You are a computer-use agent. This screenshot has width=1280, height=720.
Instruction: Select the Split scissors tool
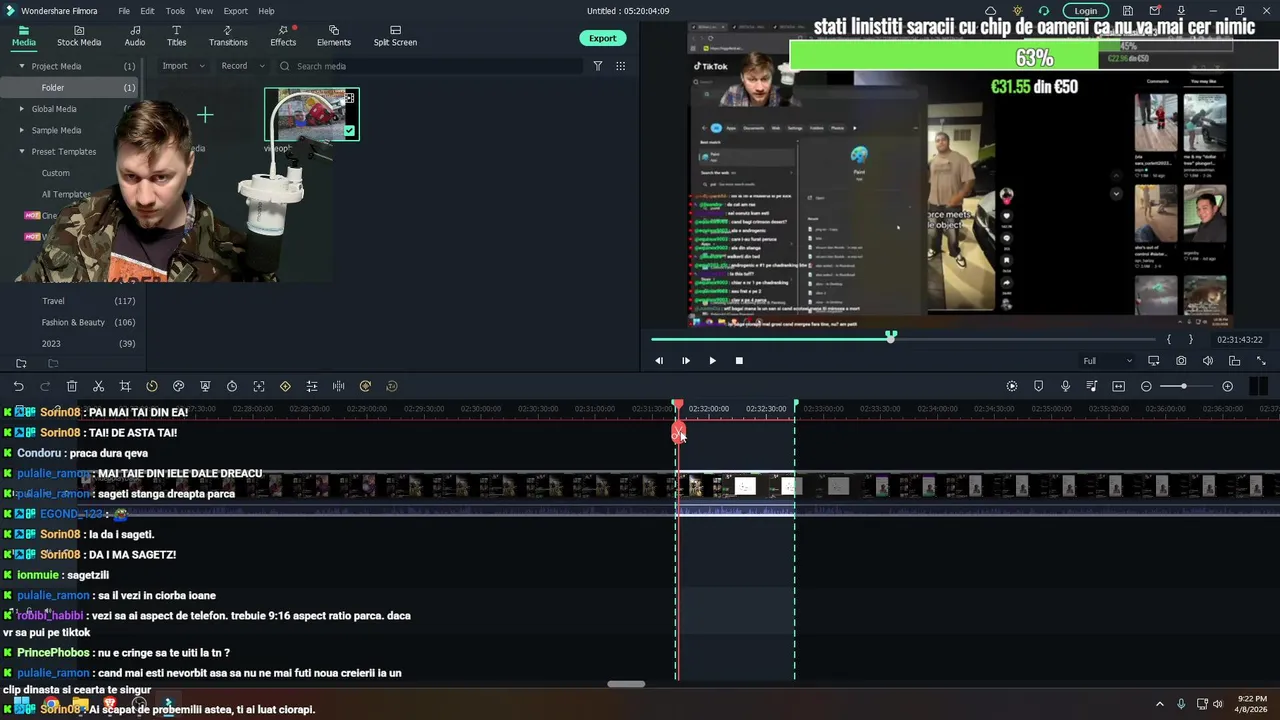[x=98, y=386]
